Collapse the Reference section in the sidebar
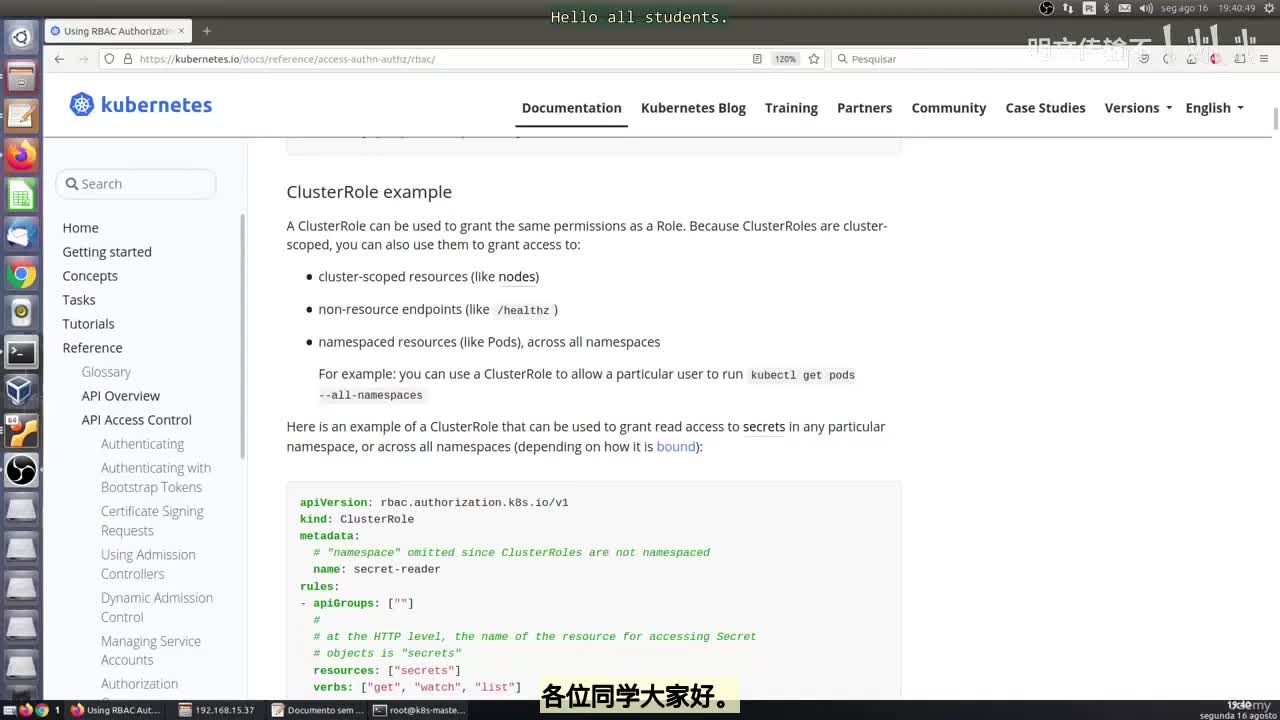The height and width of the screenshot is (720, 1280). coord(92,348)
